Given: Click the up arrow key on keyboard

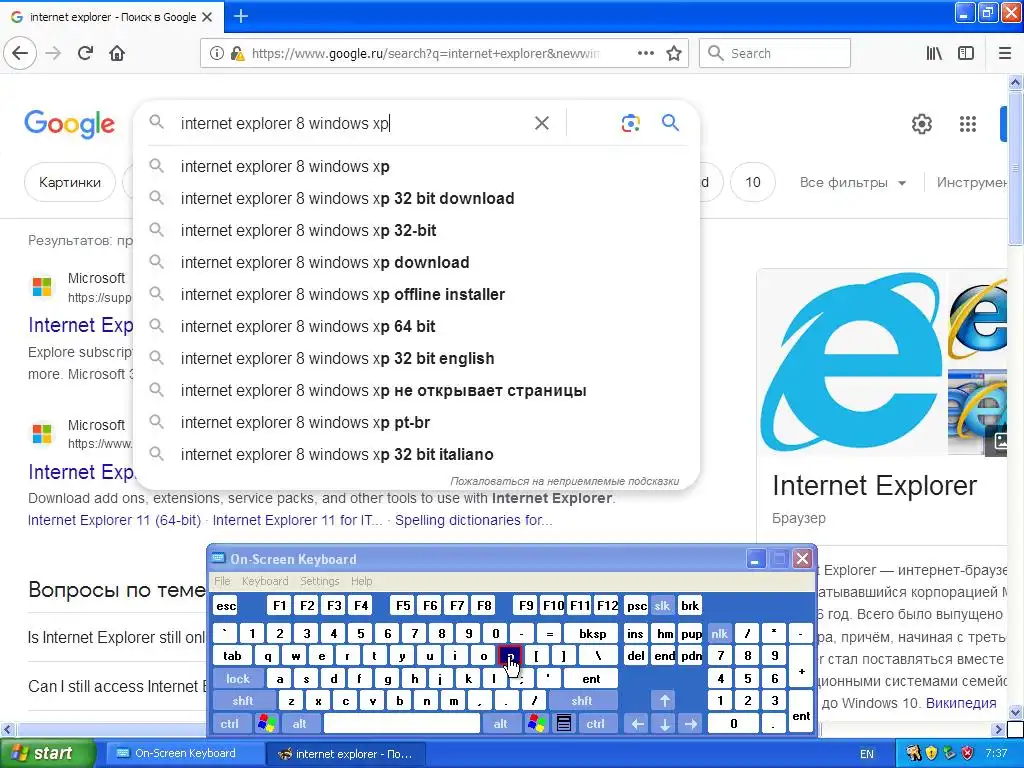Looking at the screenshot, I should click(x=664, y=701).
